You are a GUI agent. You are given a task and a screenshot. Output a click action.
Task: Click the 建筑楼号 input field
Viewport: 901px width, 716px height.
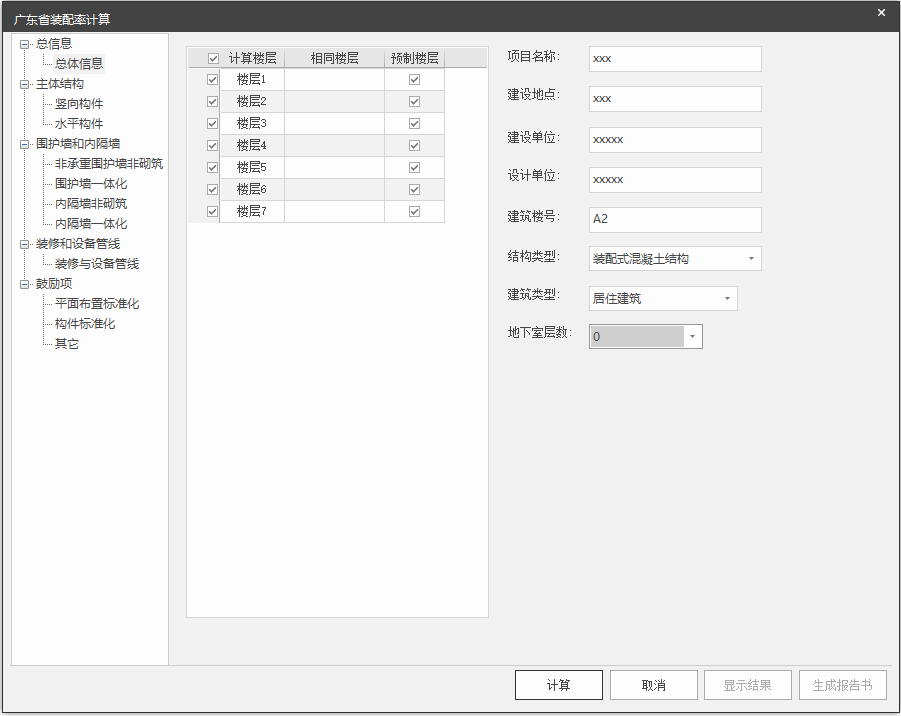(x=675, y=219)
